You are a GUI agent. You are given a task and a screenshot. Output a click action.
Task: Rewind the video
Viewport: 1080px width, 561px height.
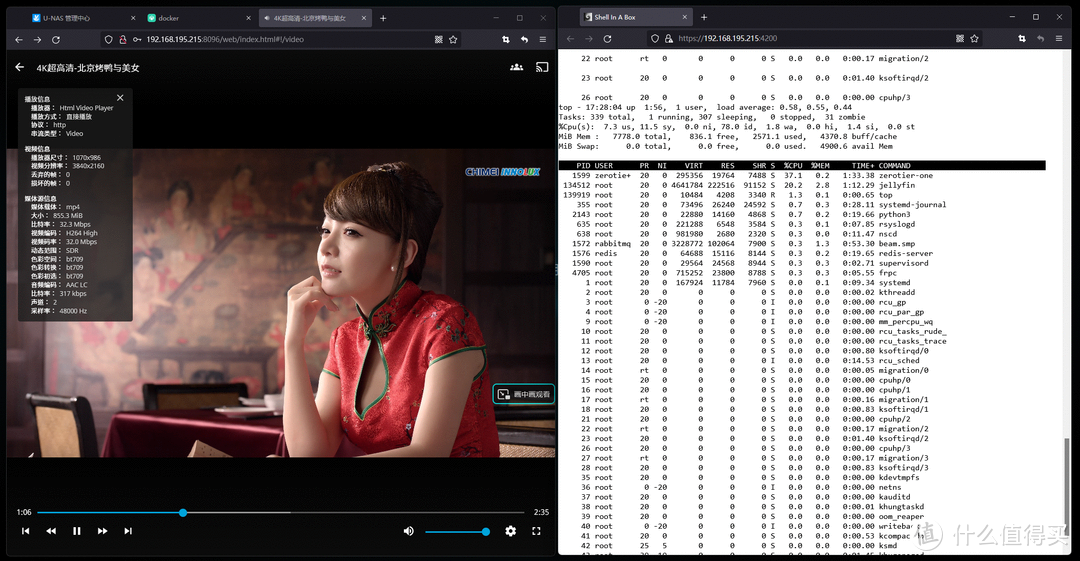51,531
